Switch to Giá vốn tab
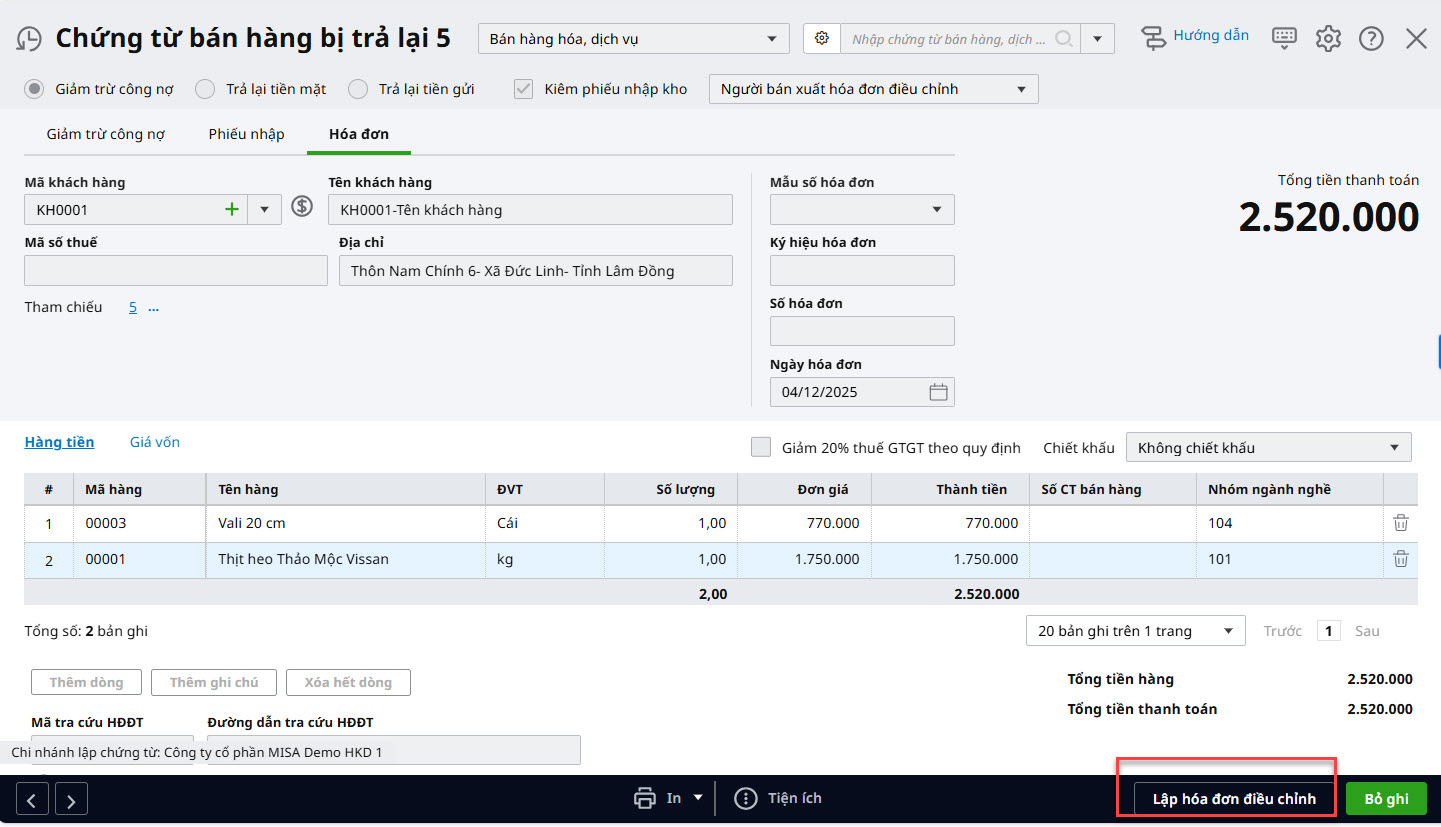Screen dimensions: 1441x827 point(155,442)
